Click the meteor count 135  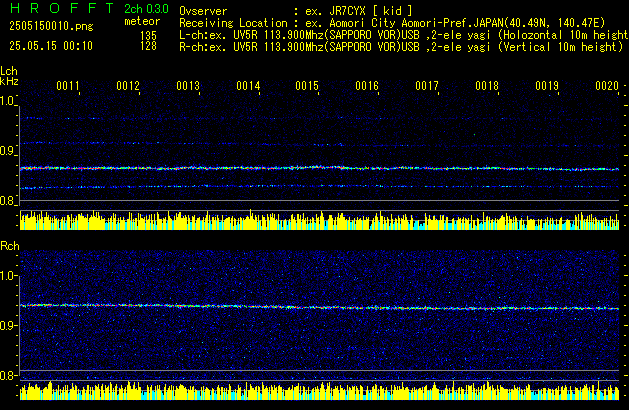(148, 36)
